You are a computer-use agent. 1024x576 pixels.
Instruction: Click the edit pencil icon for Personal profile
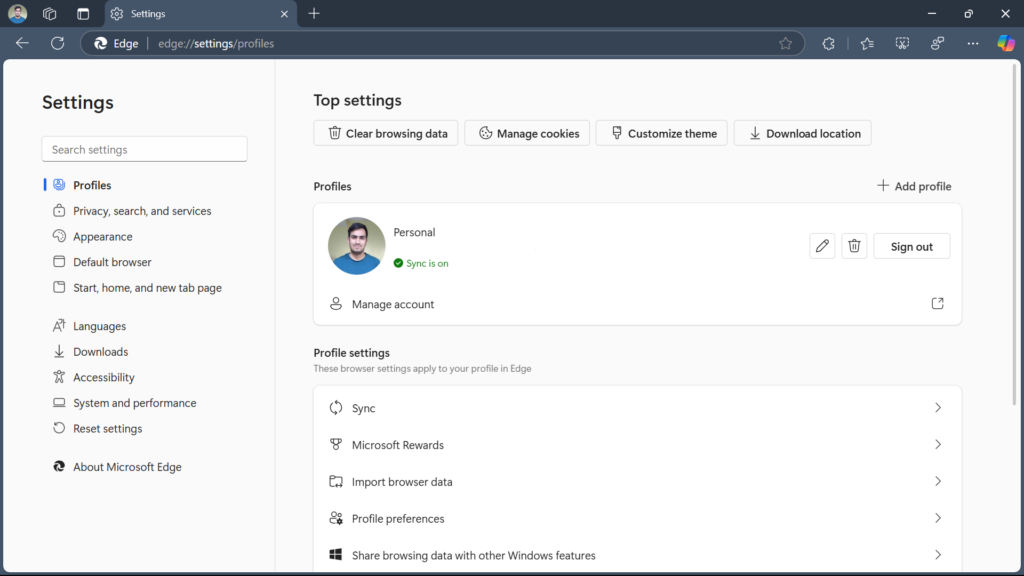[822, 246]
